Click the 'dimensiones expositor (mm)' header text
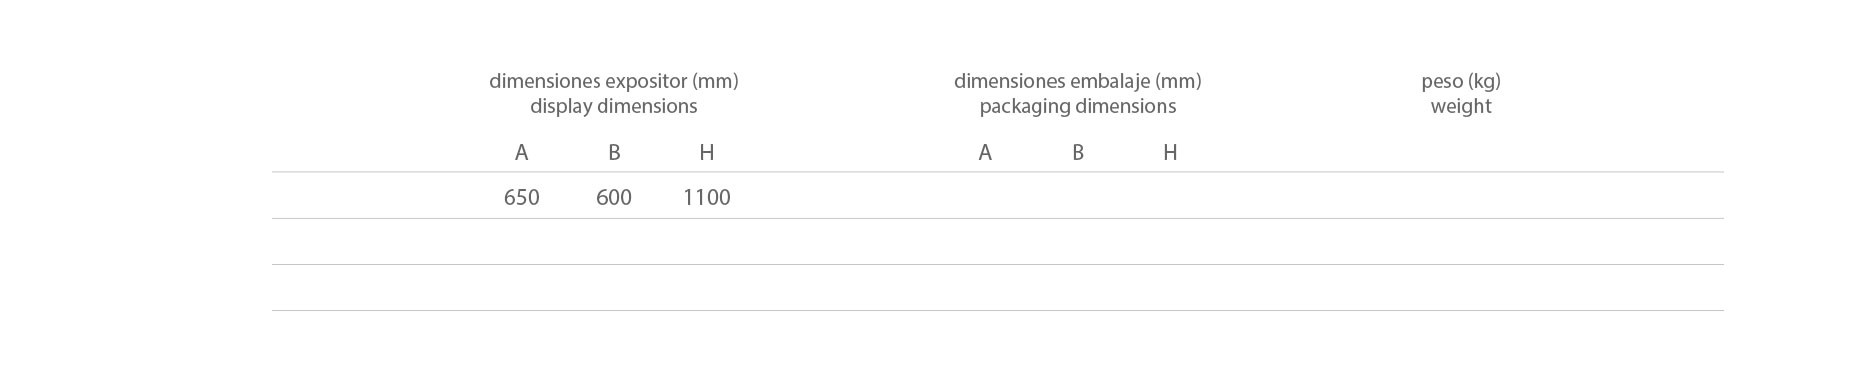 (x=613, y=81)
